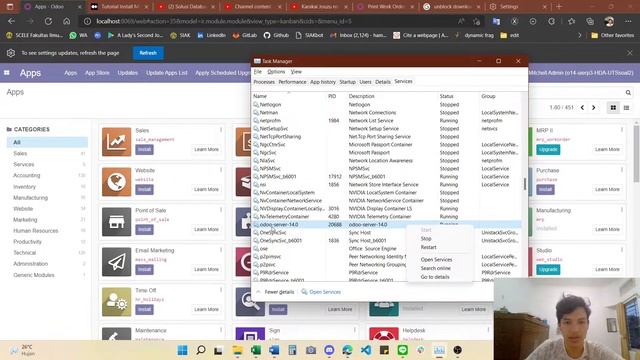
Task: Open MRP II card options menu
Action: coord(622,130)
